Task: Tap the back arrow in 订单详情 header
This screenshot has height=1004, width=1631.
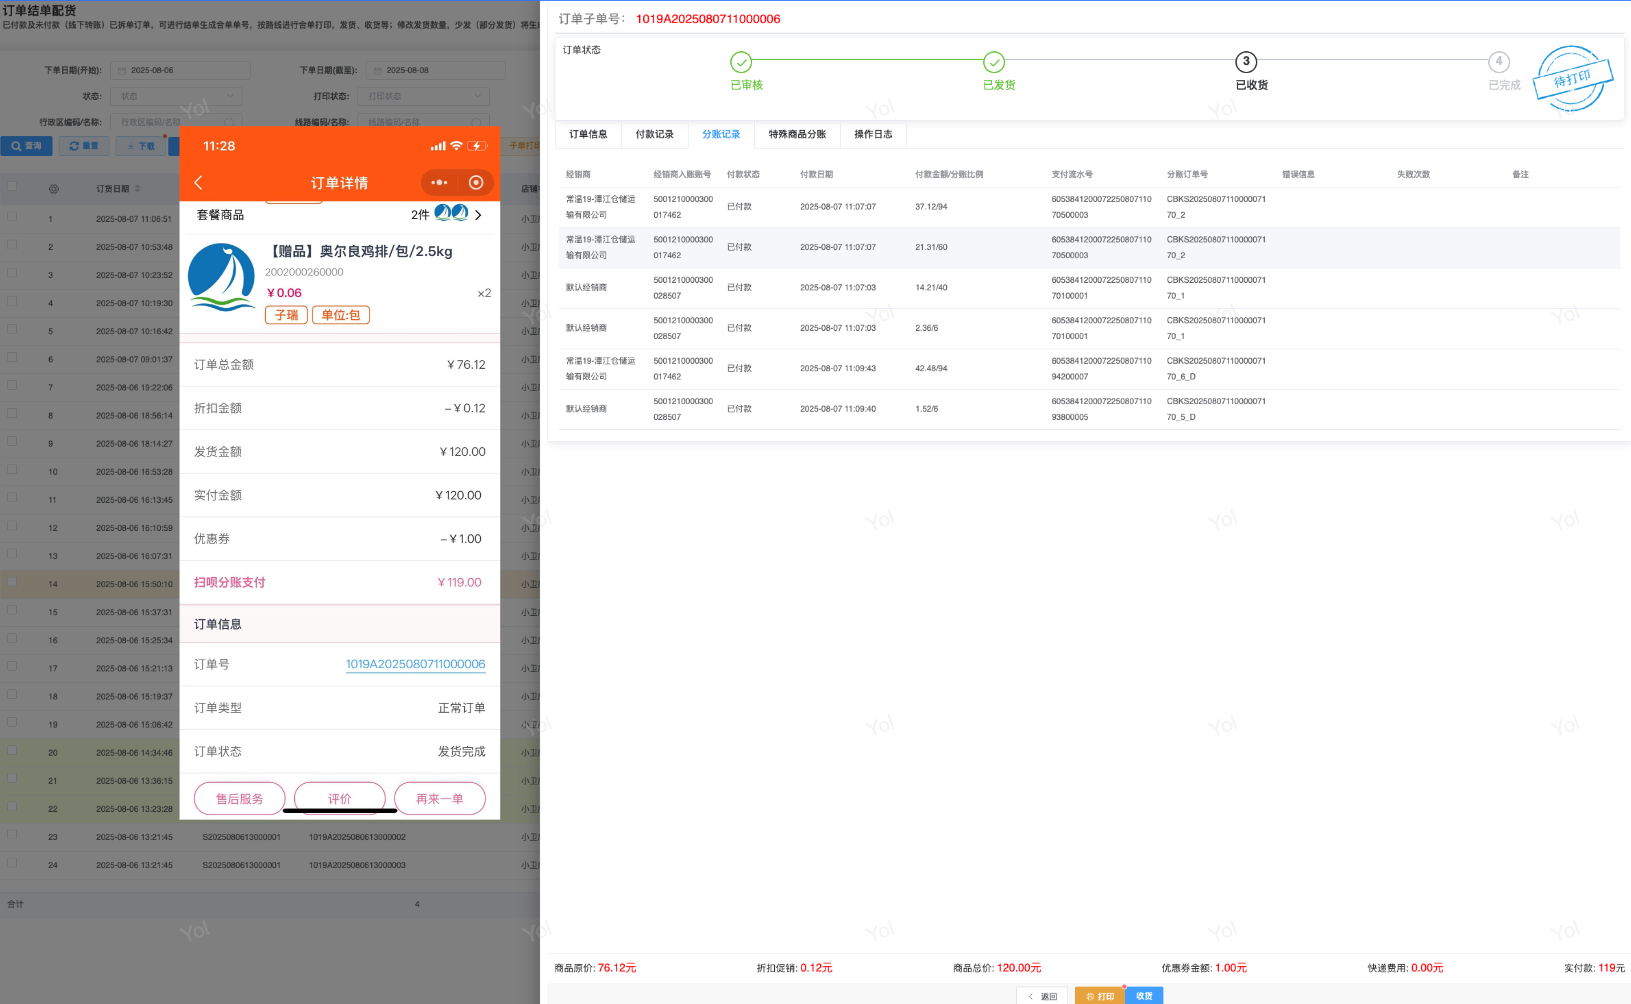Action: [198, 182]
